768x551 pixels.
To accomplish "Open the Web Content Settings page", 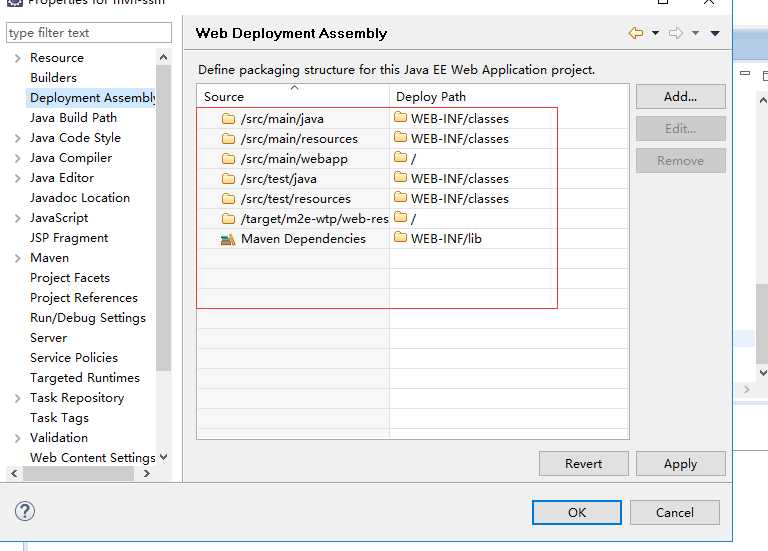I will (x=93, y=458).
